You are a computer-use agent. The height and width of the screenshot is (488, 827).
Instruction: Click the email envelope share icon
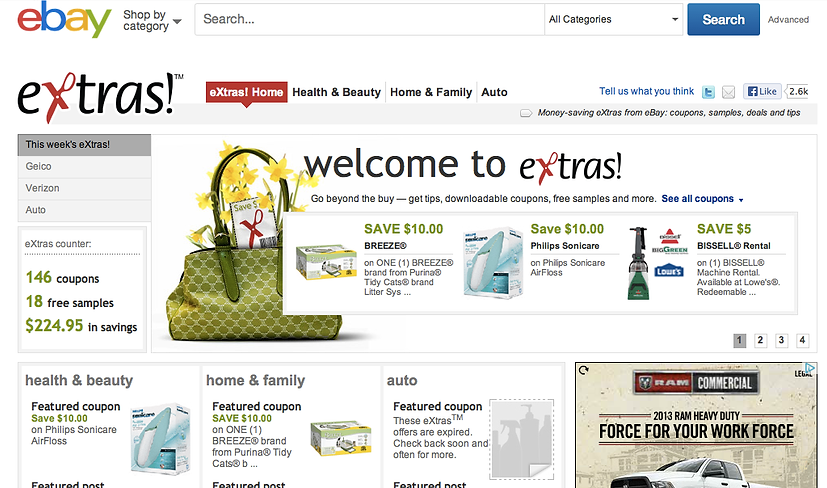tap(728, 92)
